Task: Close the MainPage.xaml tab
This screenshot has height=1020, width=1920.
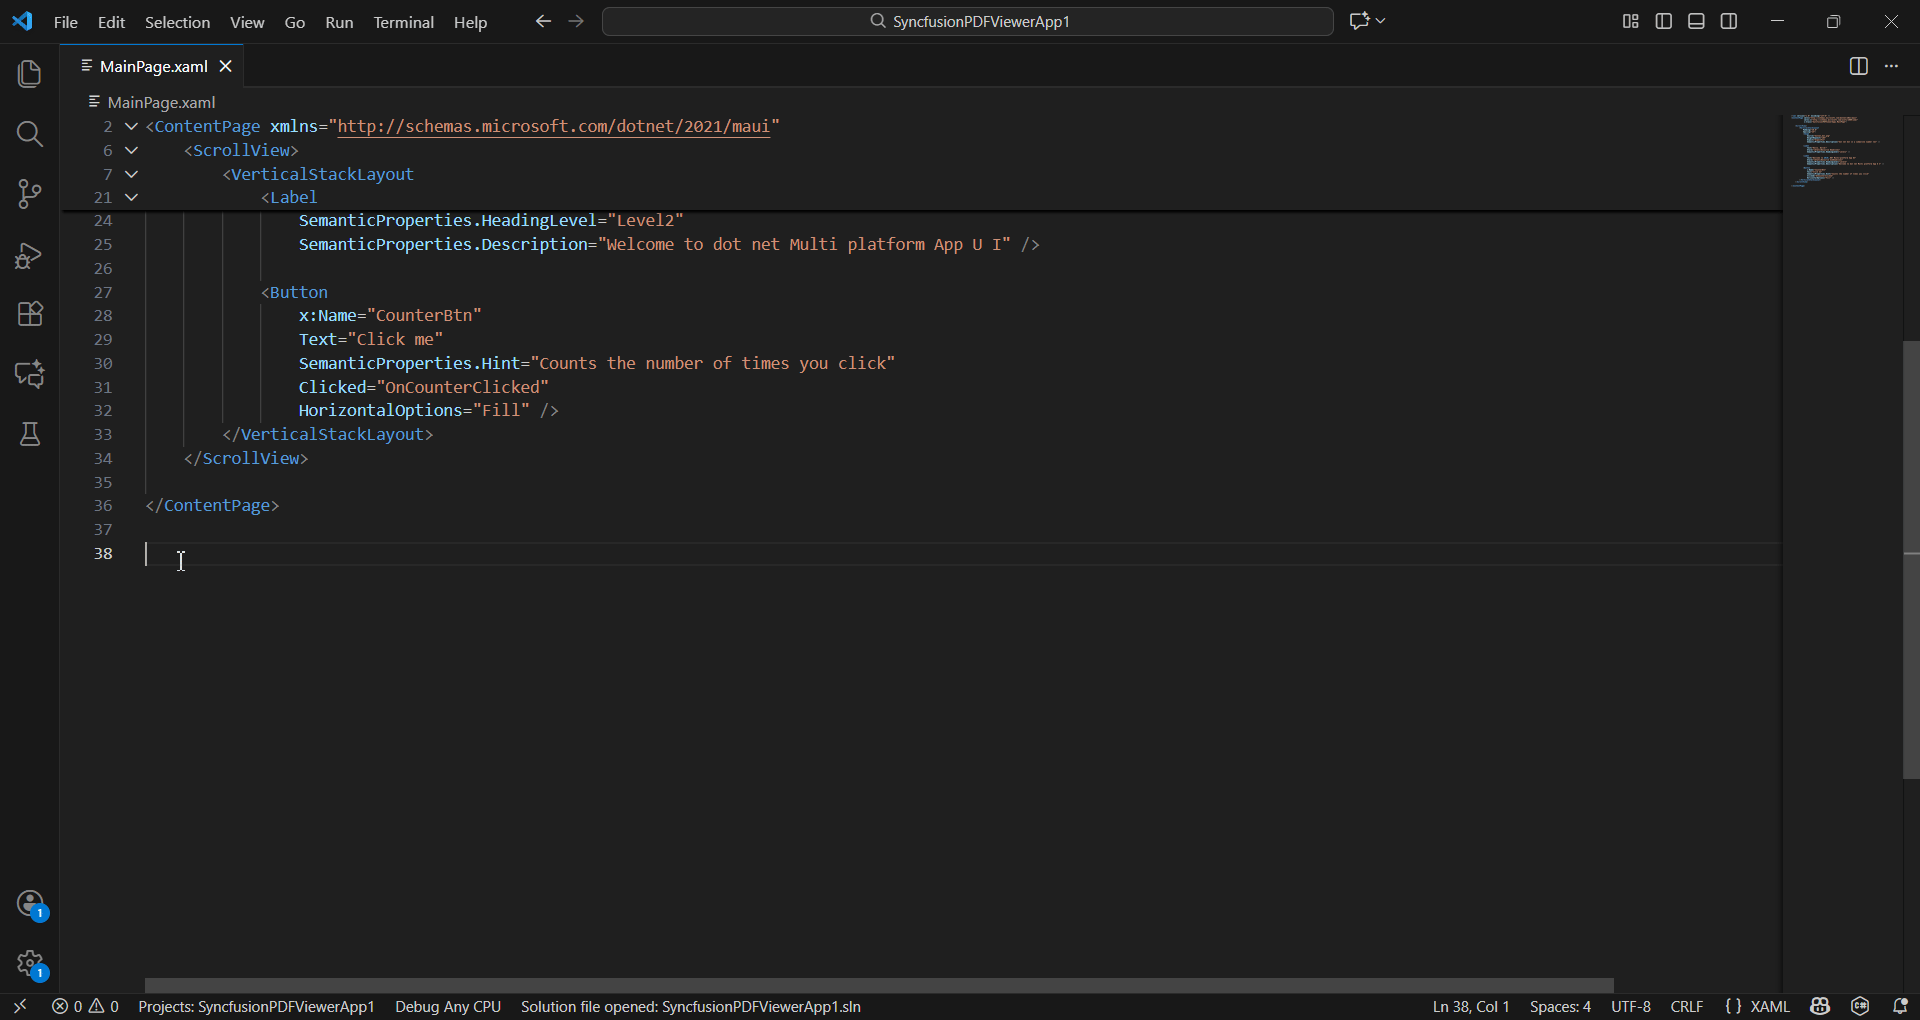Action: pos(226,66)
